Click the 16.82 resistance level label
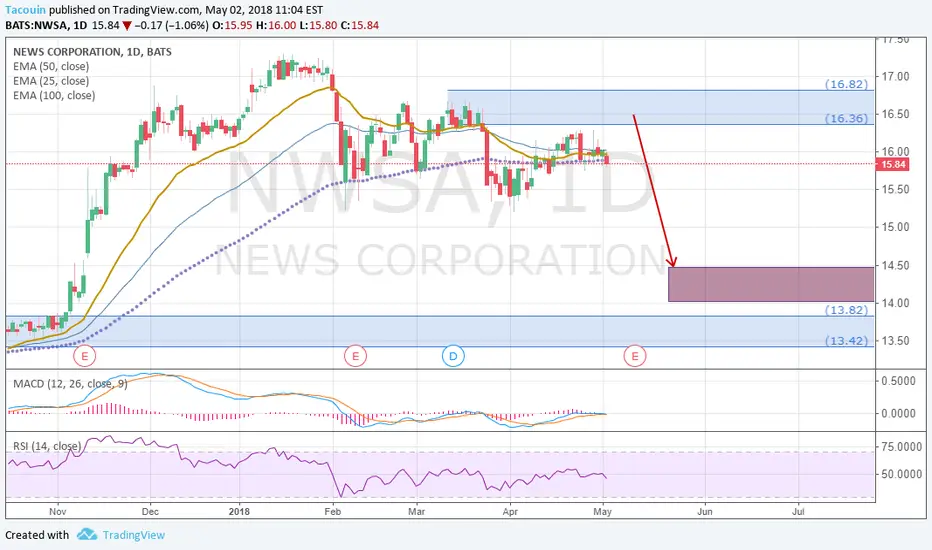Viewport: 932px width, 550px height. (846, 84)
